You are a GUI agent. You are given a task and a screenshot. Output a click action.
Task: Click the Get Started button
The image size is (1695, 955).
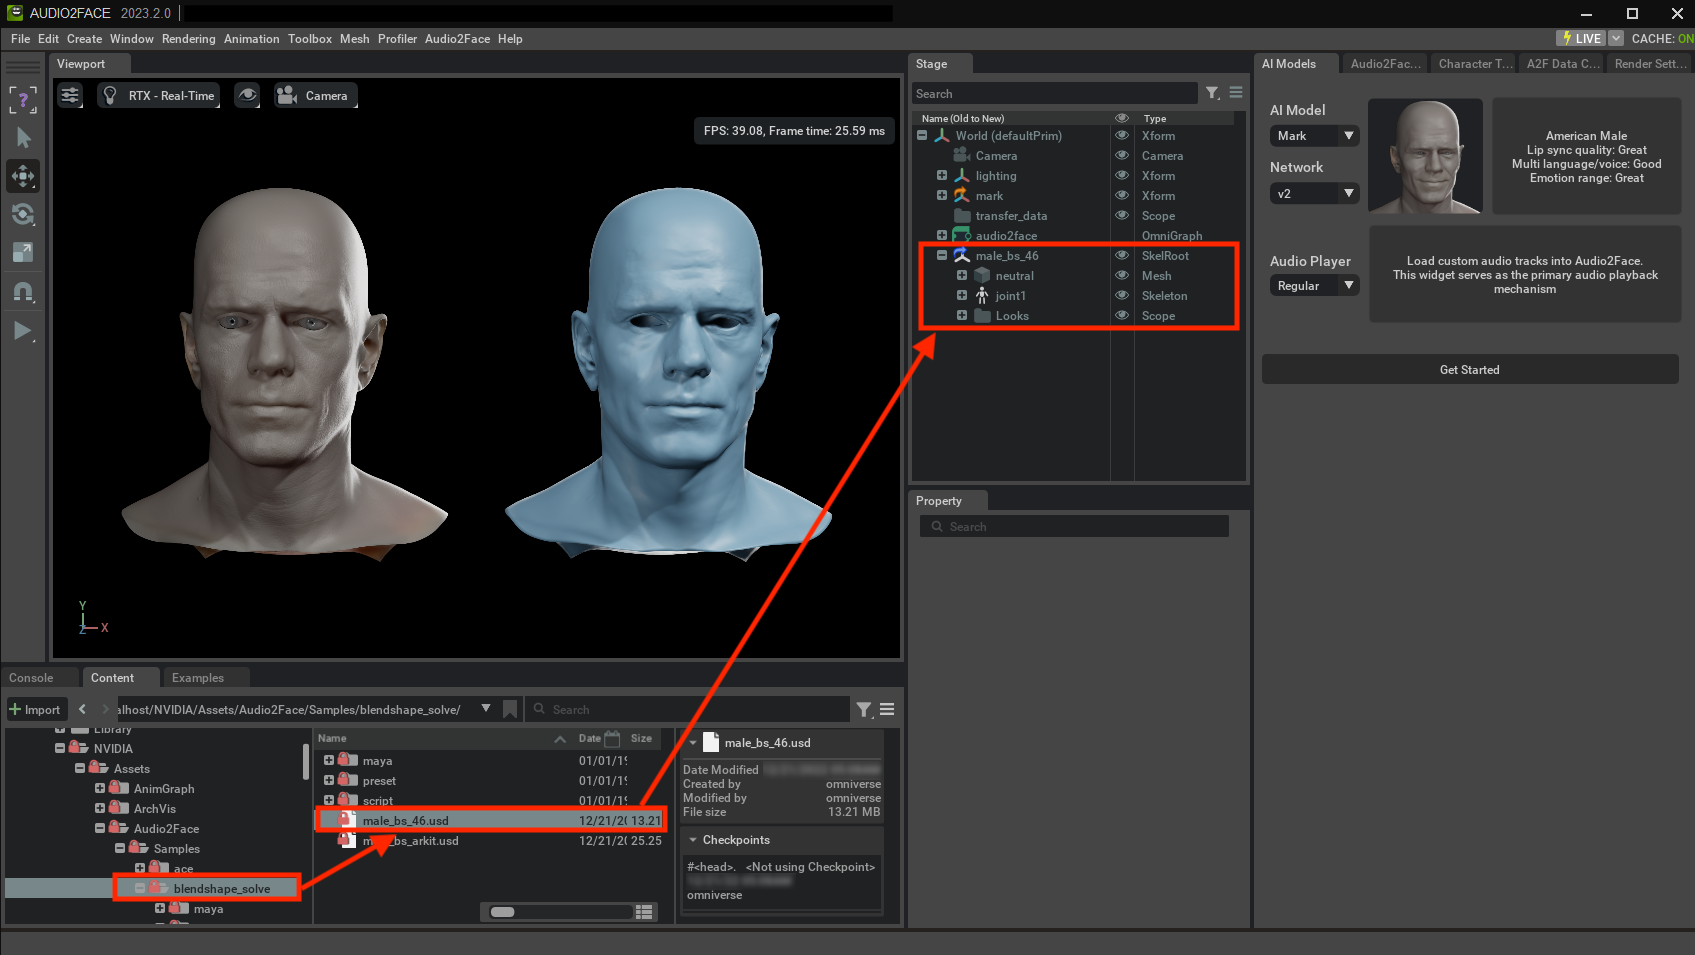(x=1469, y=370)
